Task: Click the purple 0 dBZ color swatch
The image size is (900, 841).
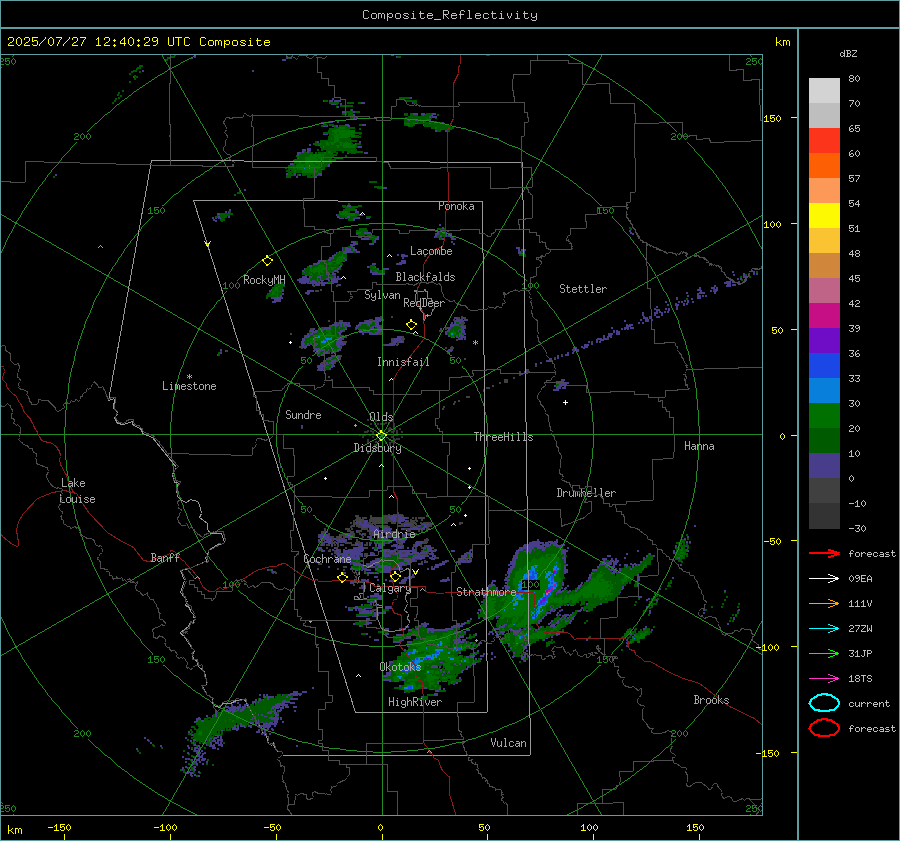Action: 824,466
